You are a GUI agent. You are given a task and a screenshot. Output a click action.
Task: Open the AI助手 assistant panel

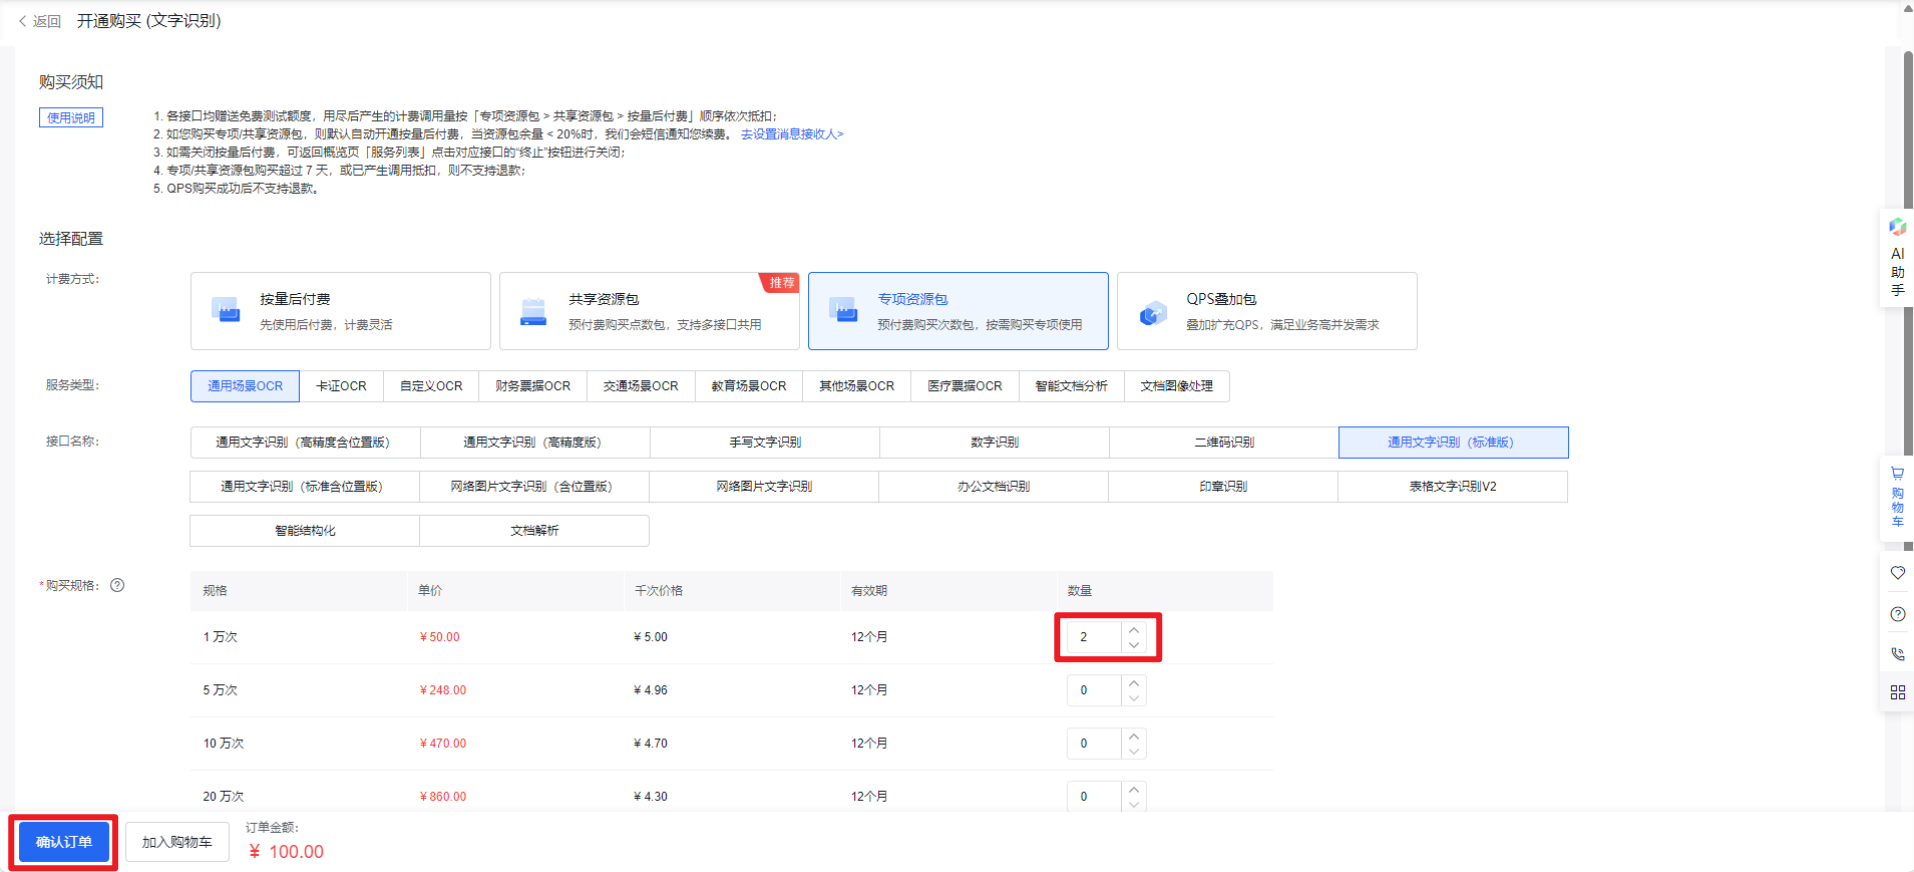click(1897, 258)
